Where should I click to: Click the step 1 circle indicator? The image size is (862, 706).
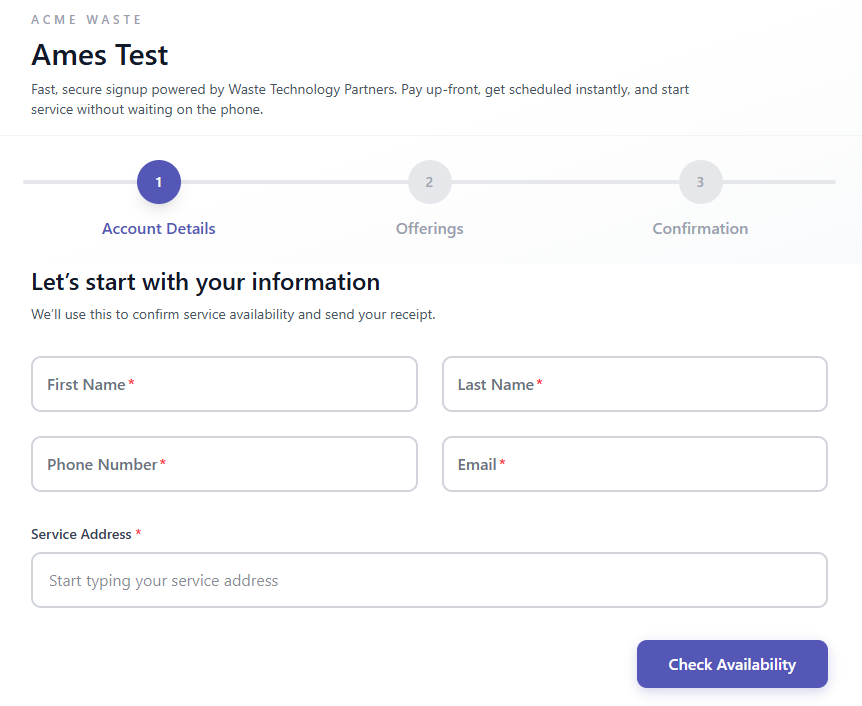point(159,182)
